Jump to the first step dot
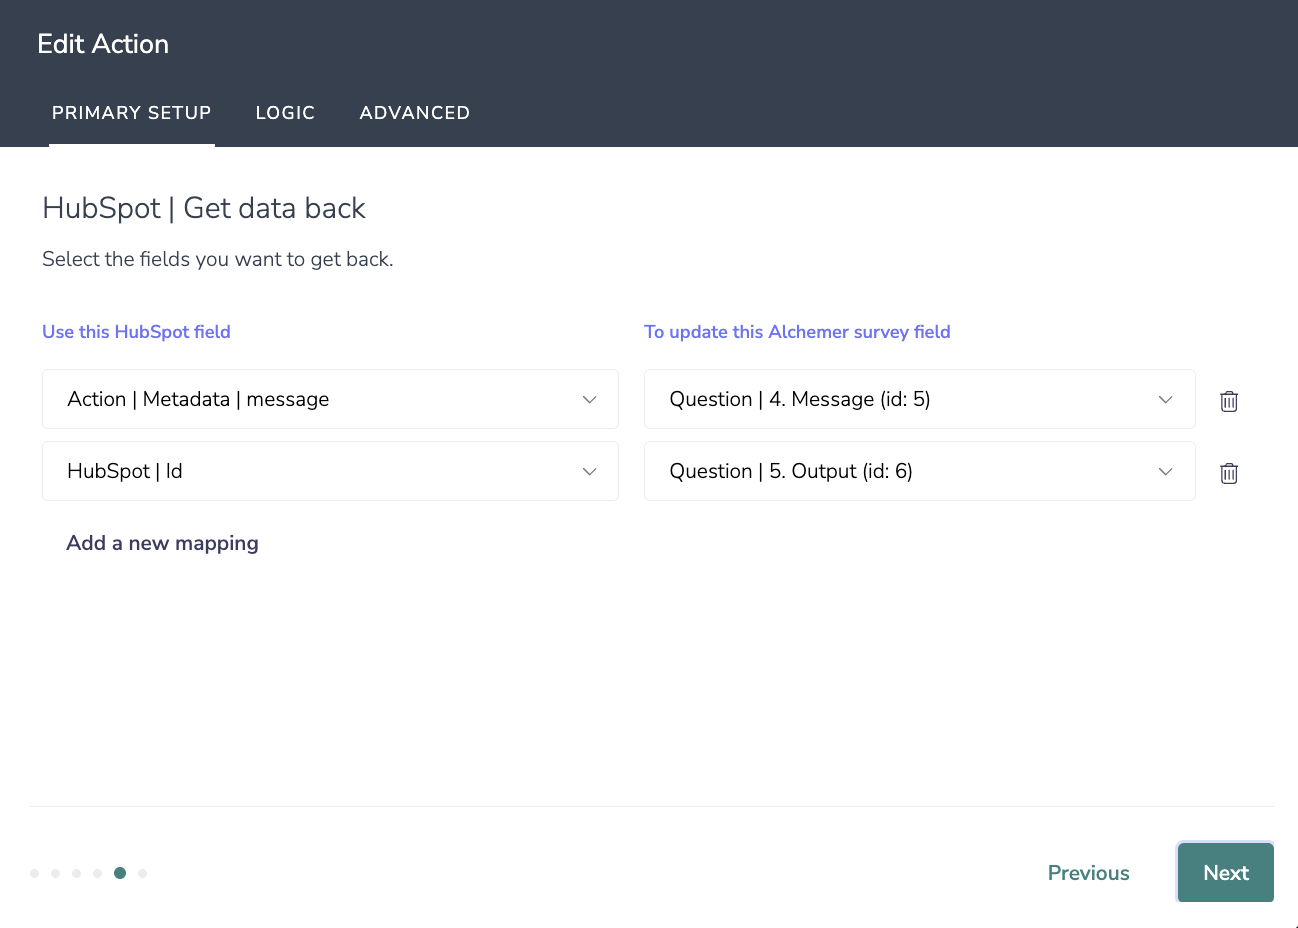The width and height of the screenshot is (1298, 928). coord(35,873)
